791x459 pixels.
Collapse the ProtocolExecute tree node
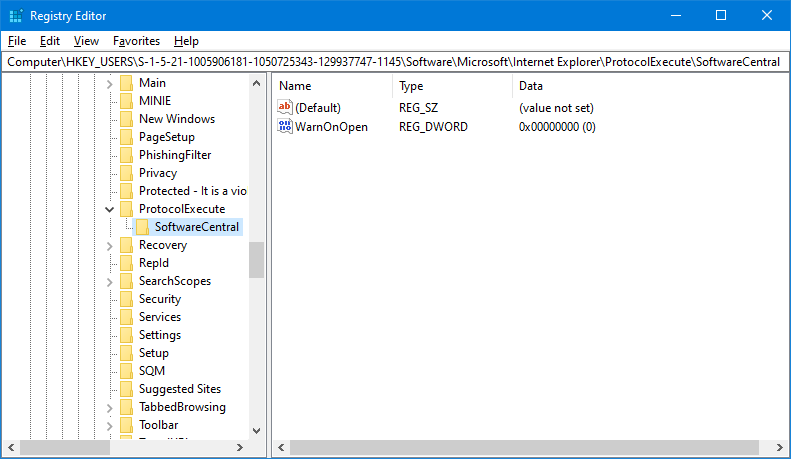click(x=110, y=209)
